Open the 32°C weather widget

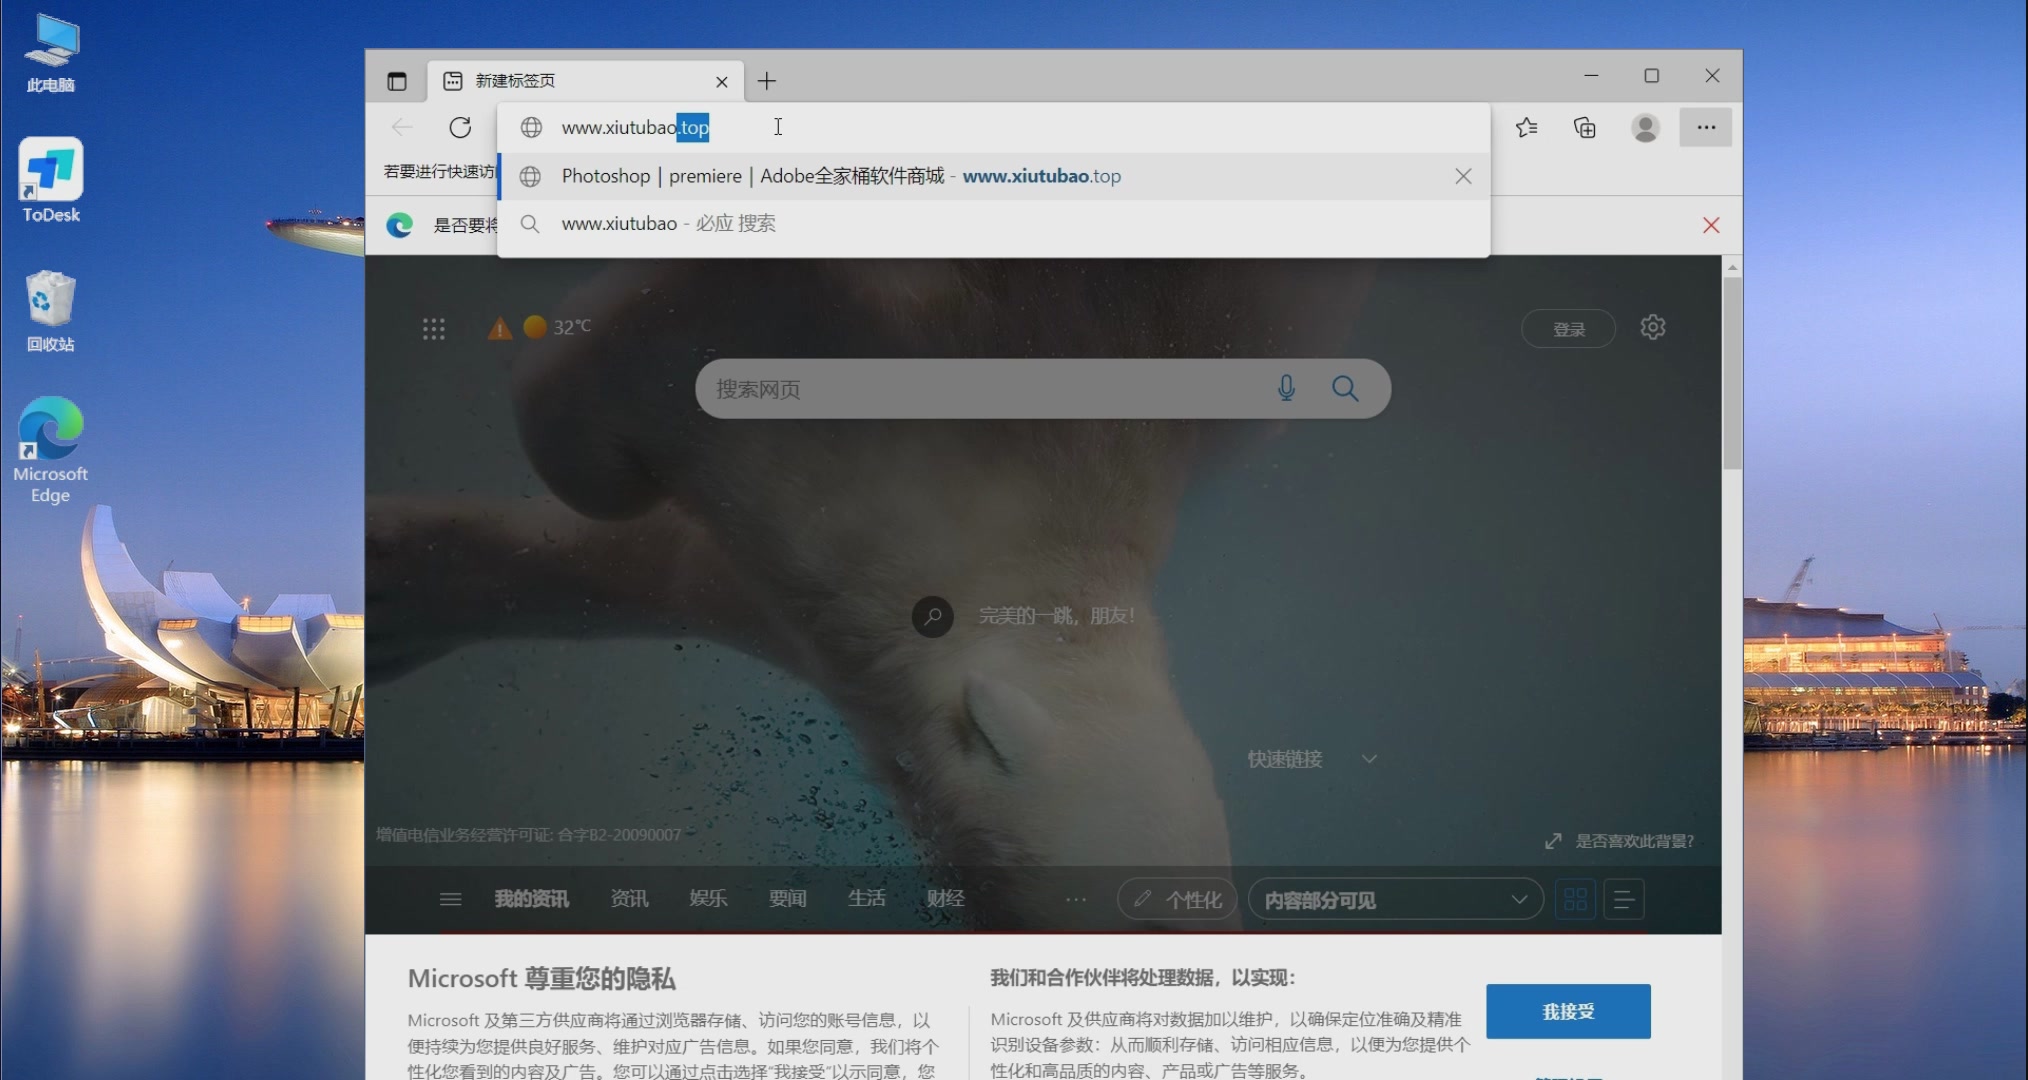point(558,326)
